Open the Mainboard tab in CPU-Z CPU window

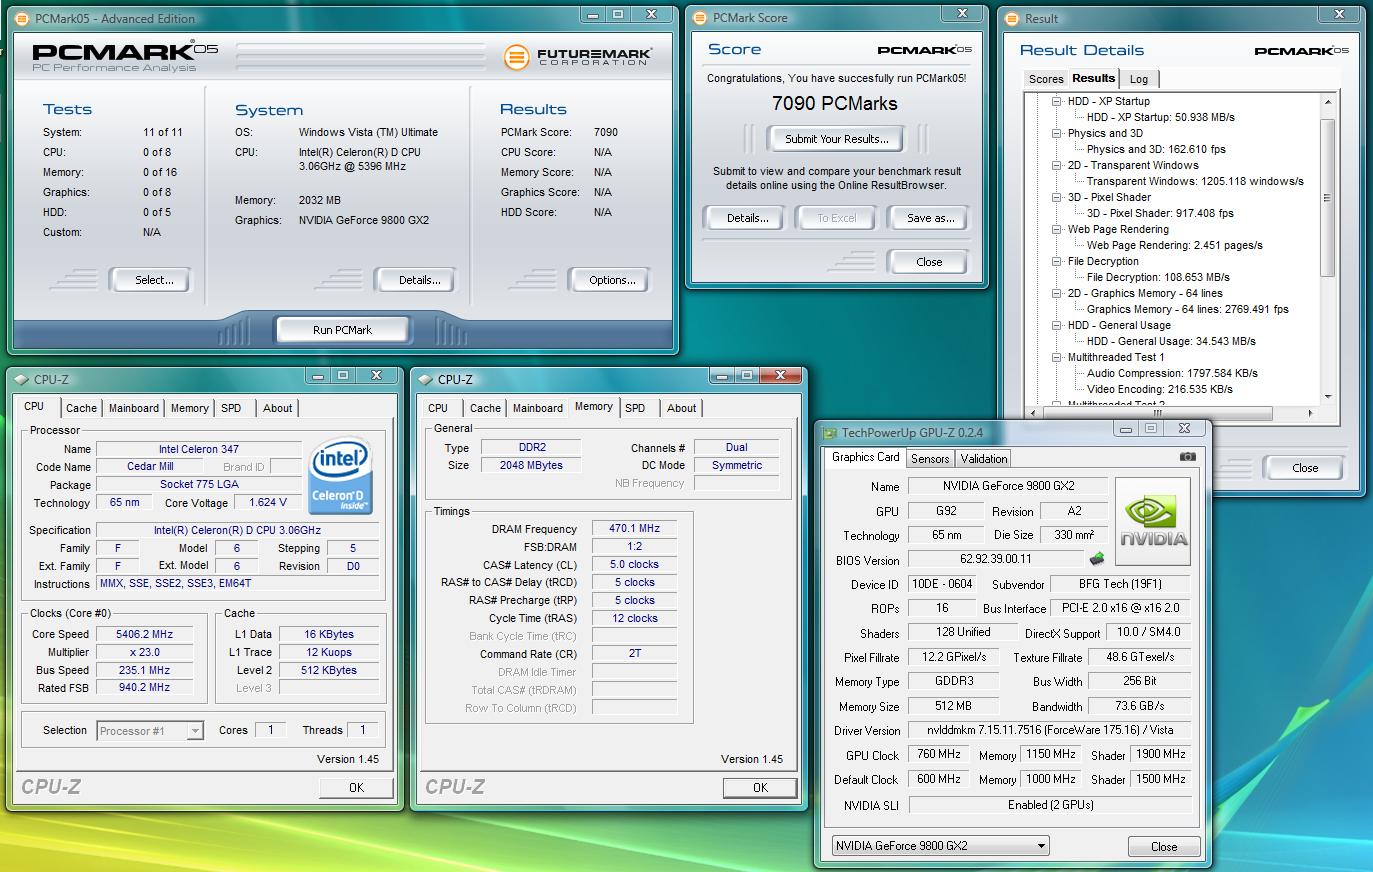point(134,408)
